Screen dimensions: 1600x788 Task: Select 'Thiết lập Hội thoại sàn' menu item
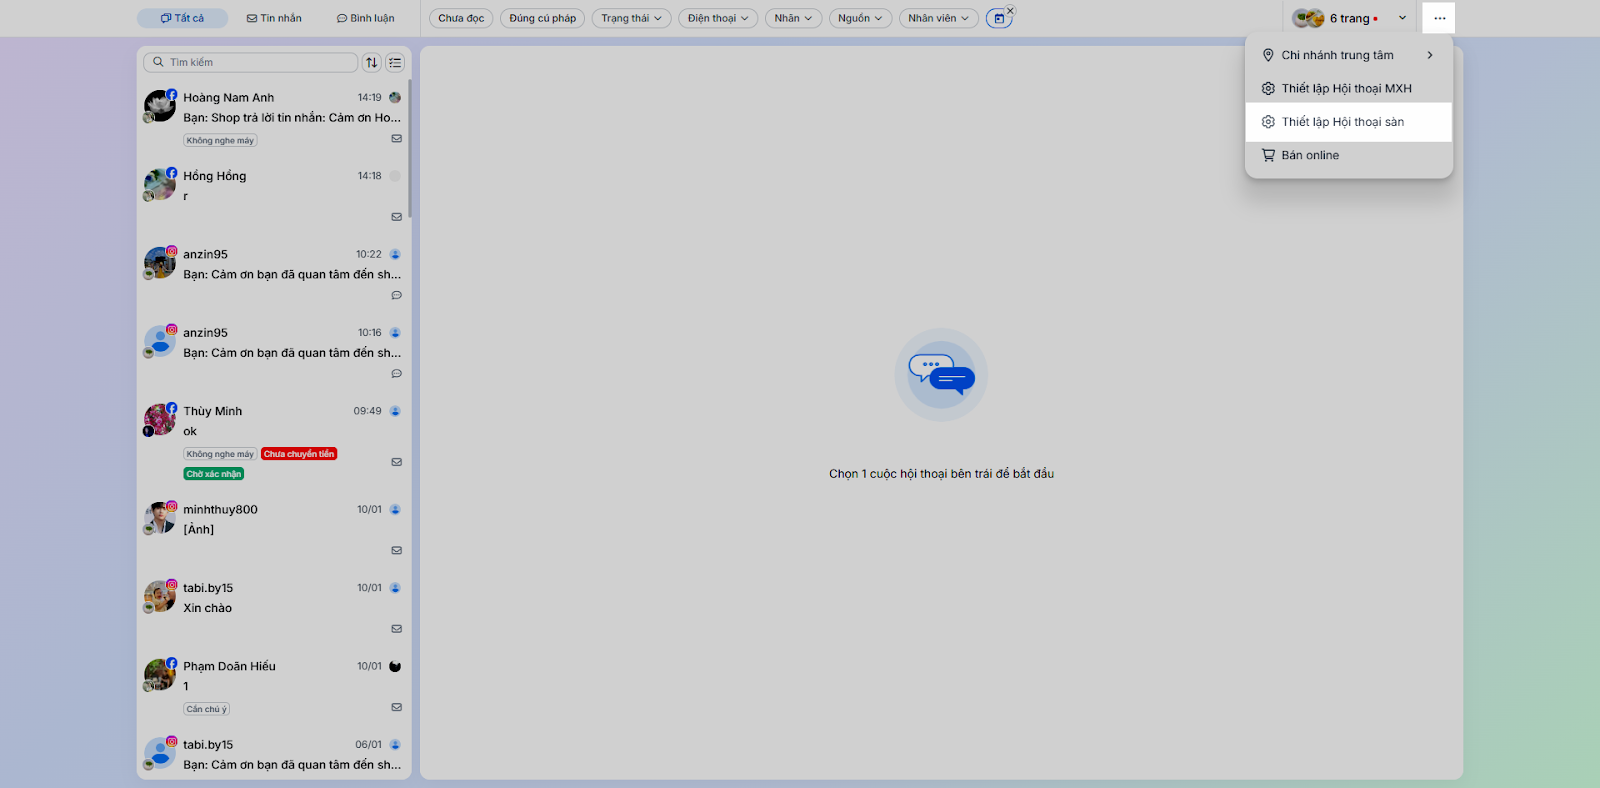point(1349,122)
